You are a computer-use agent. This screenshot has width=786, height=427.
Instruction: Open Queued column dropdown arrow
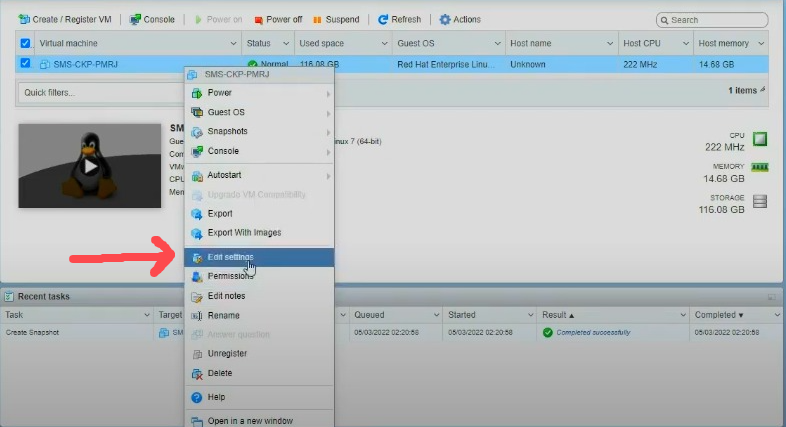[x=436, y=315]
